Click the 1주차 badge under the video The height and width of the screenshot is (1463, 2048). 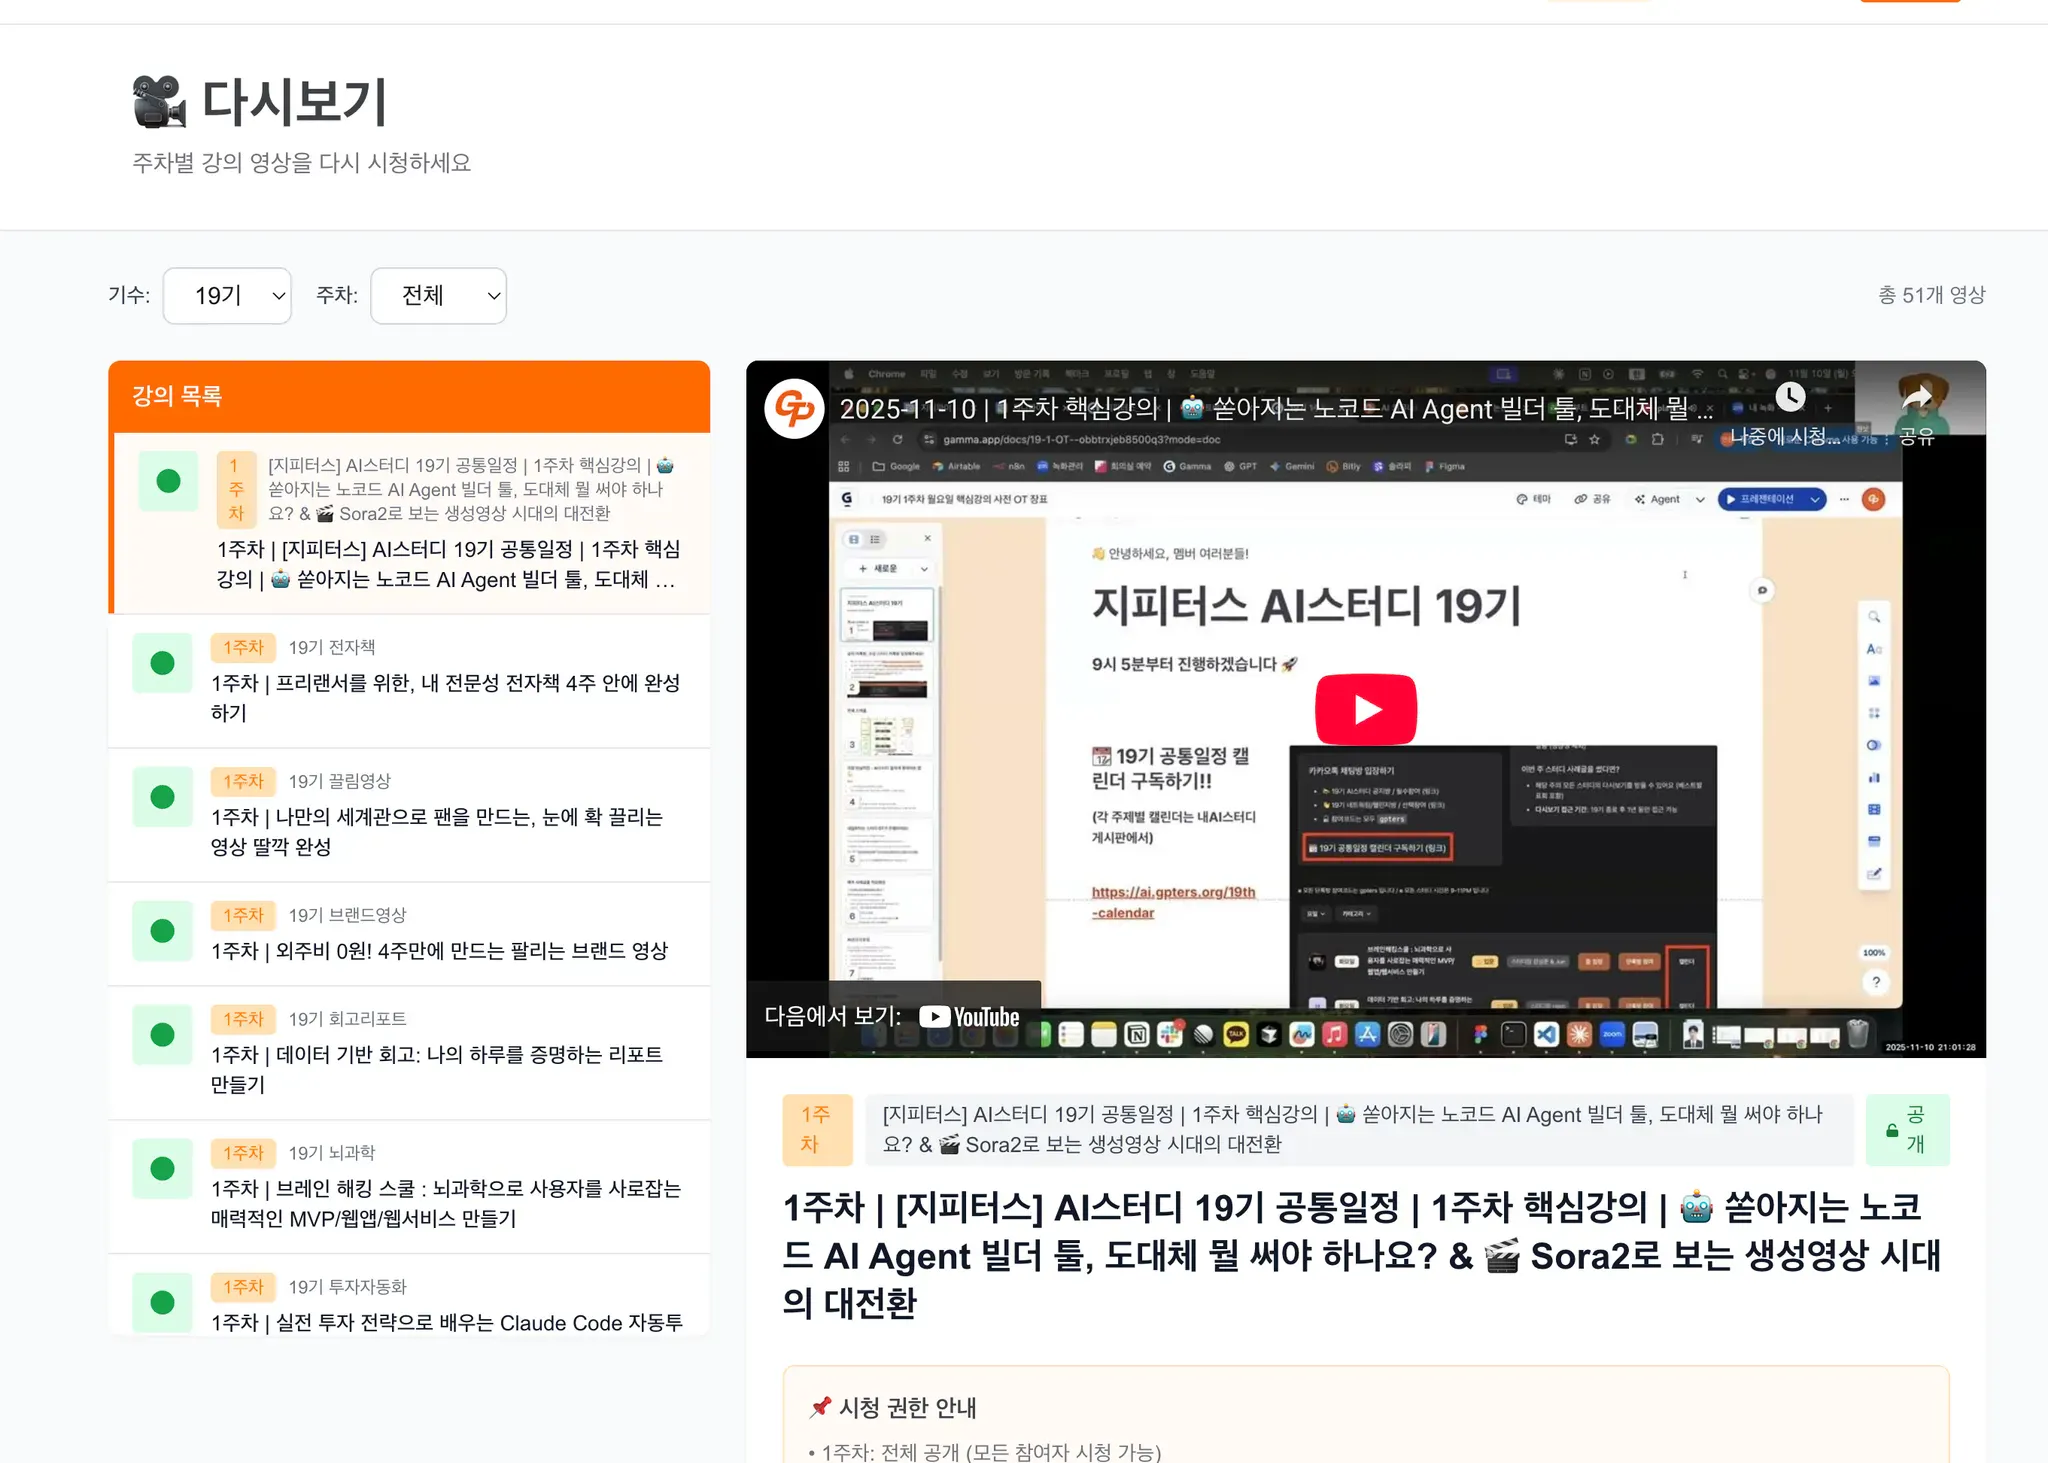click(817, 1130)
